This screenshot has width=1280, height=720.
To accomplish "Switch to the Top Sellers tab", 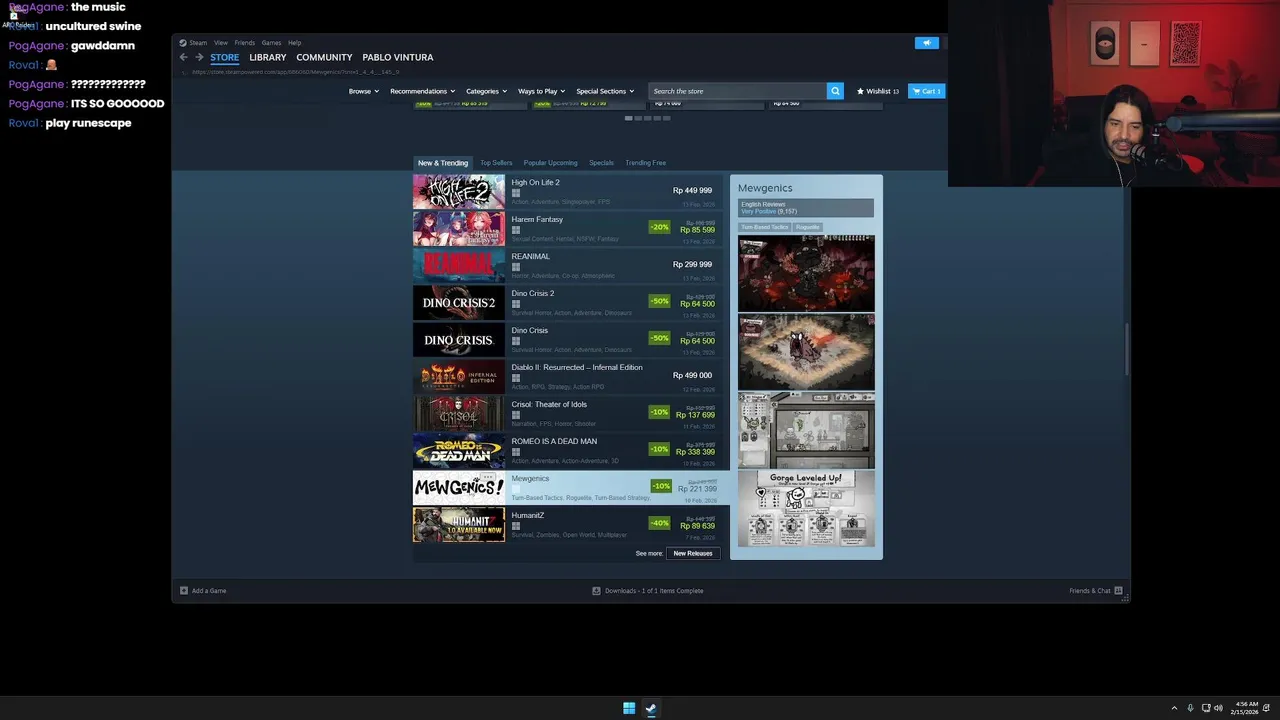I will pos(496,163).
